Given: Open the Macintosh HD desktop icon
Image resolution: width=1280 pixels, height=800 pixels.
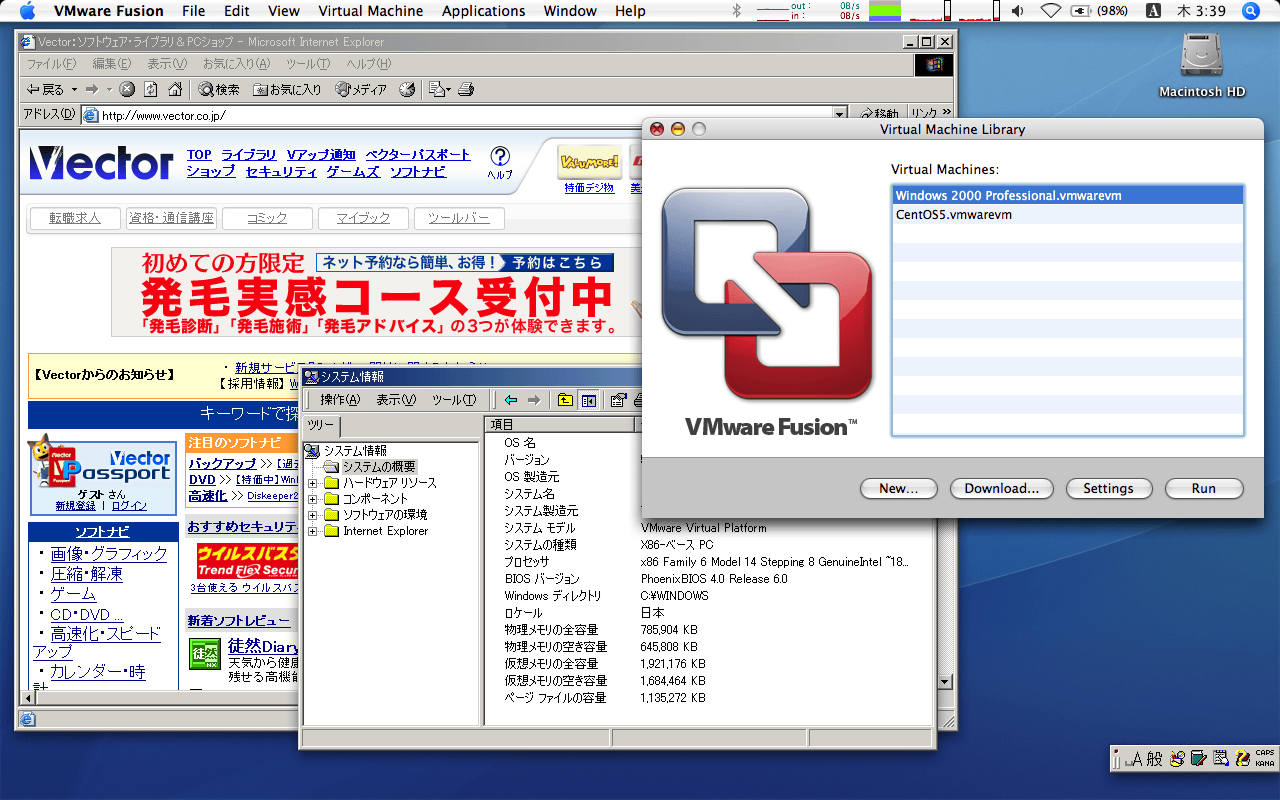Looking at the screenshot, I should point(1202,65).
